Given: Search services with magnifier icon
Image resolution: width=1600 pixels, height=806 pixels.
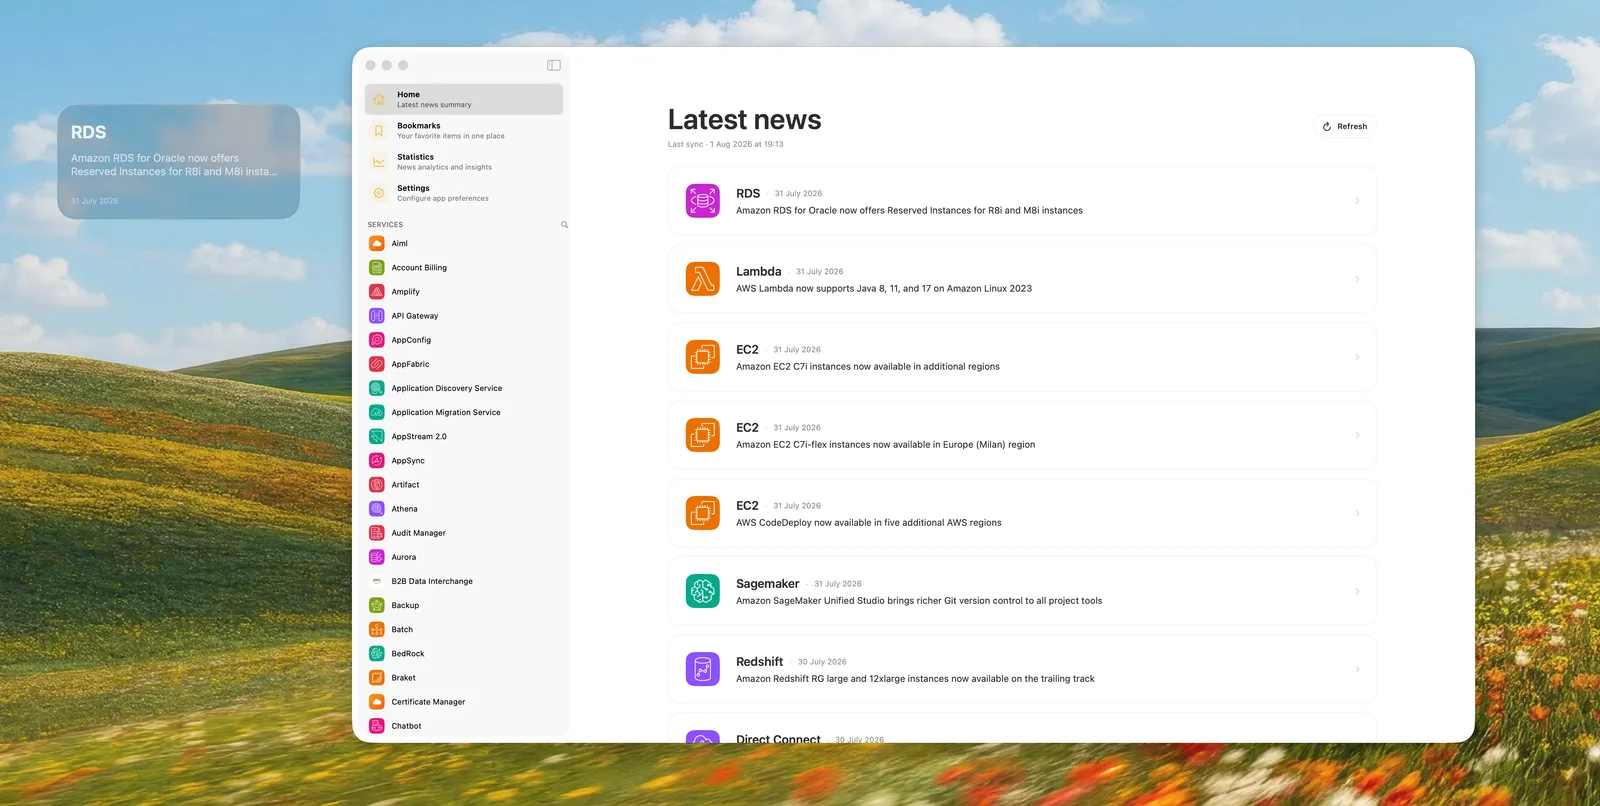Looking at the screenshot, I should coord(564,225).
